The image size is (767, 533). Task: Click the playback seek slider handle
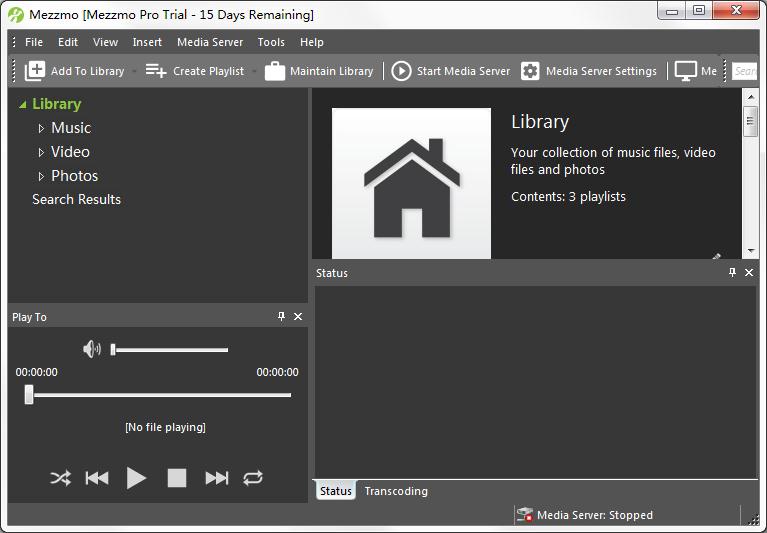click(x=29, y=395)
